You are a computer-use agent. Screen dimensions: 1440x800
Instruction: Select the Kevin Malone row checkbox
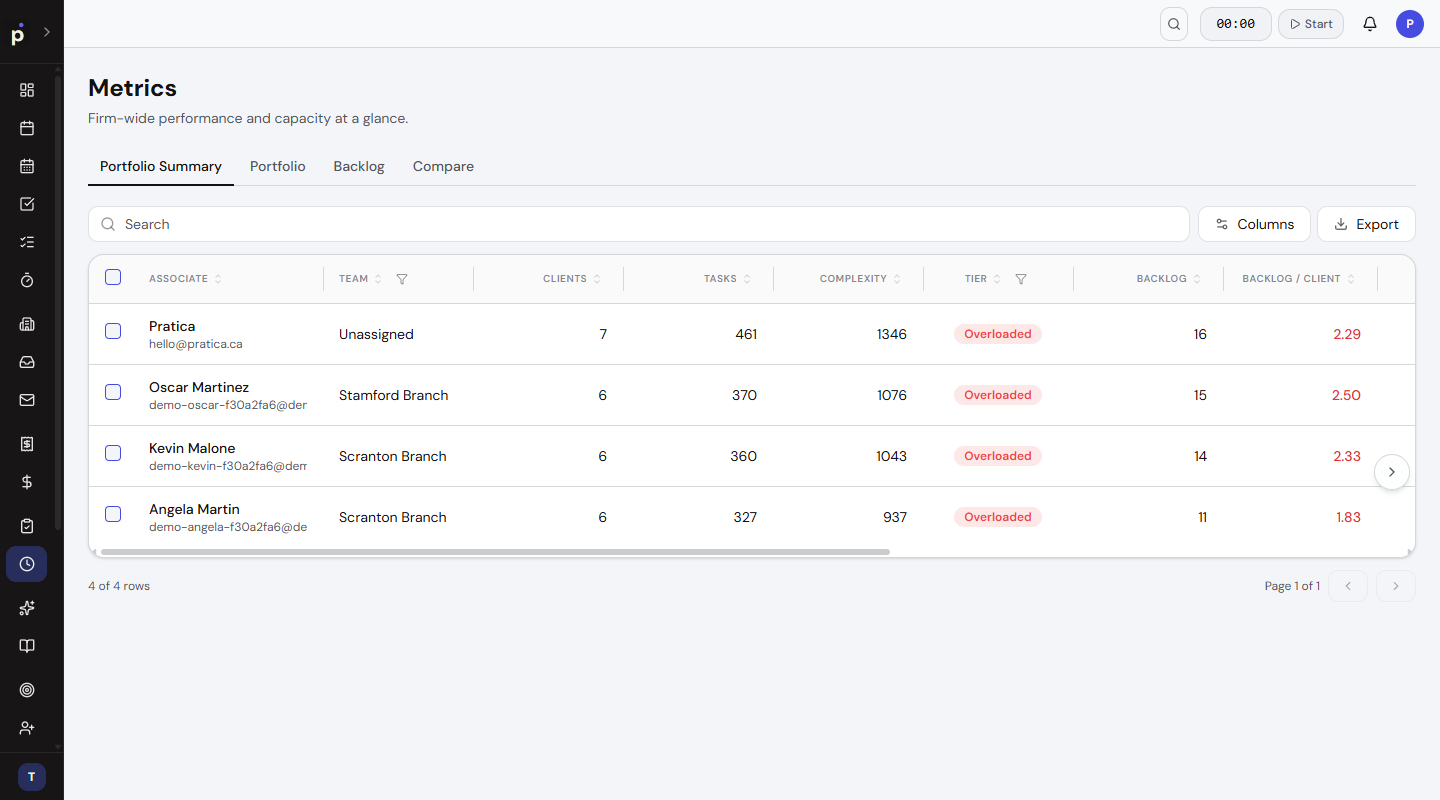click(x=113, y=453)
